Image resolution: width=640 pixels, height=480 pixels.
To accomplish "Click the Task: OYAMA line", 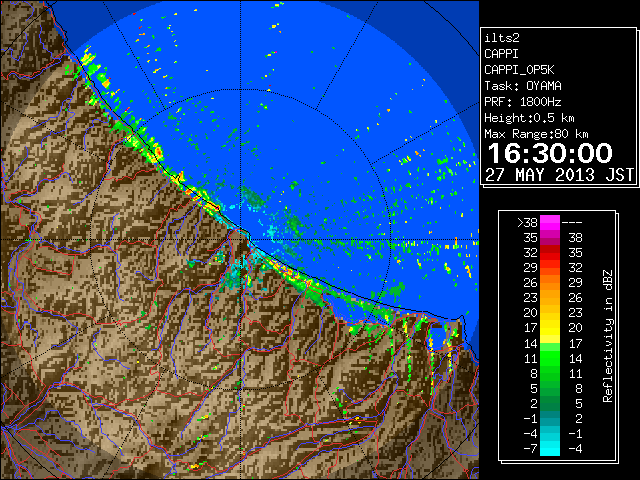I will 523,86.
